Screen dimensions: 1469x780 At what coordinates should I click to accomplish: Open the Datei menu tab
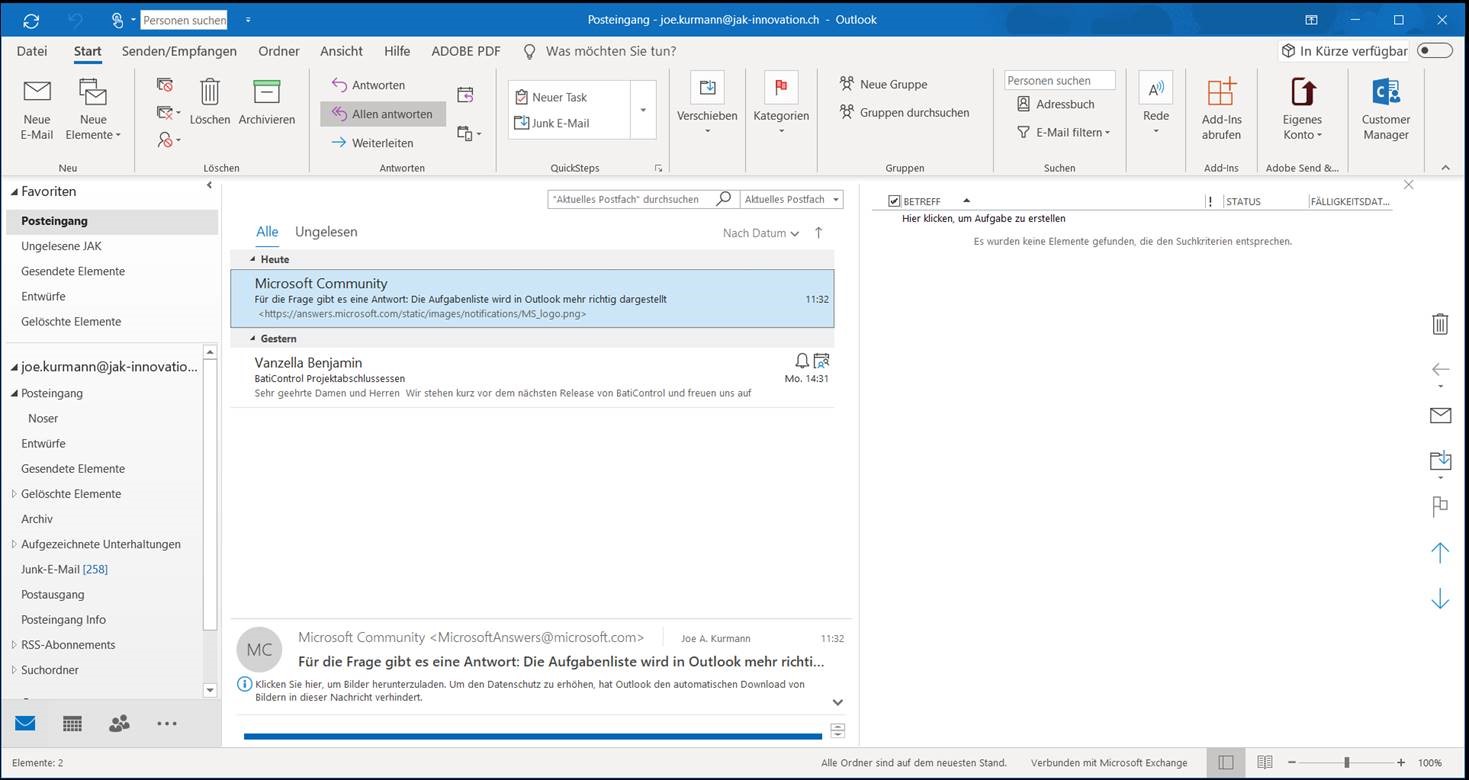[32, 51]
